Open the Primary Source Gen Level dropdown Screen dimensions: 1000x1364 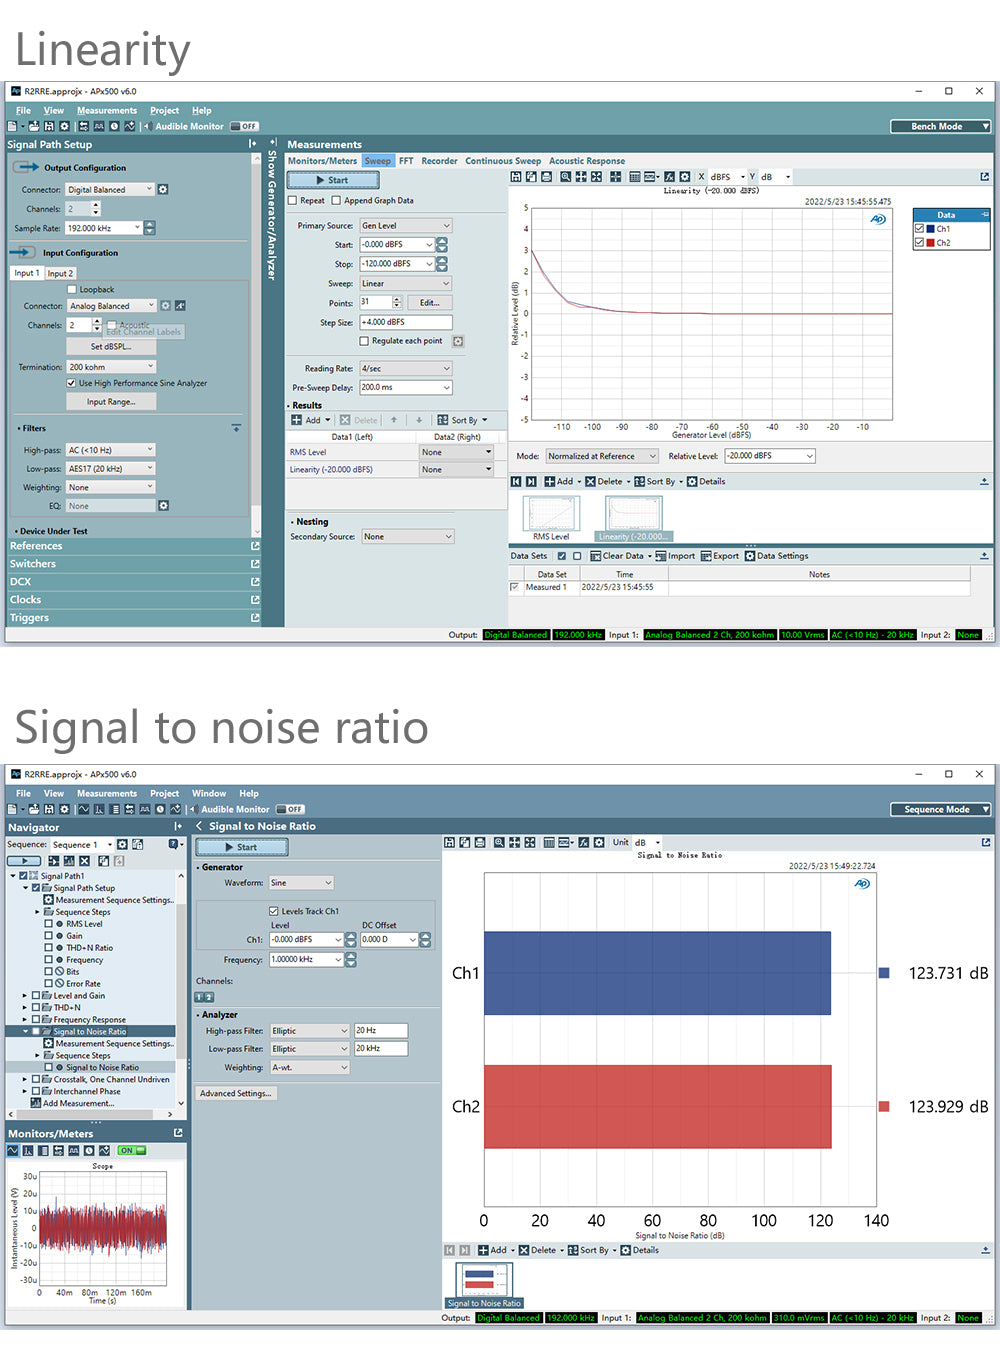coord(406,226)
